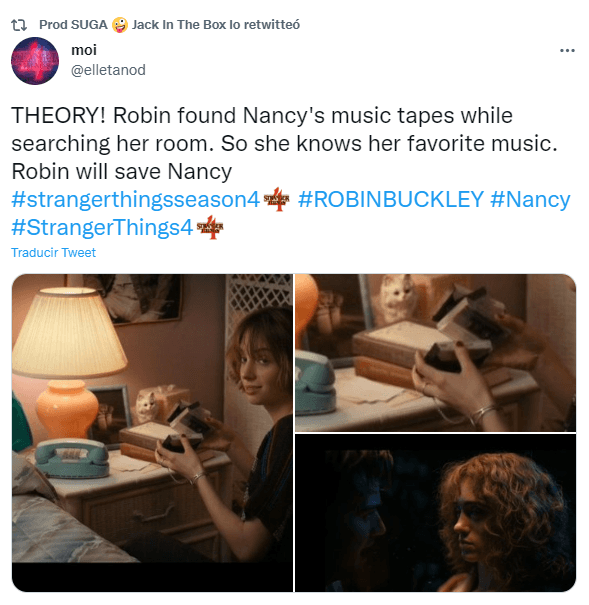Open hashtag #Nancy
This screenshot has width=589, height=605.
[530, 200]
